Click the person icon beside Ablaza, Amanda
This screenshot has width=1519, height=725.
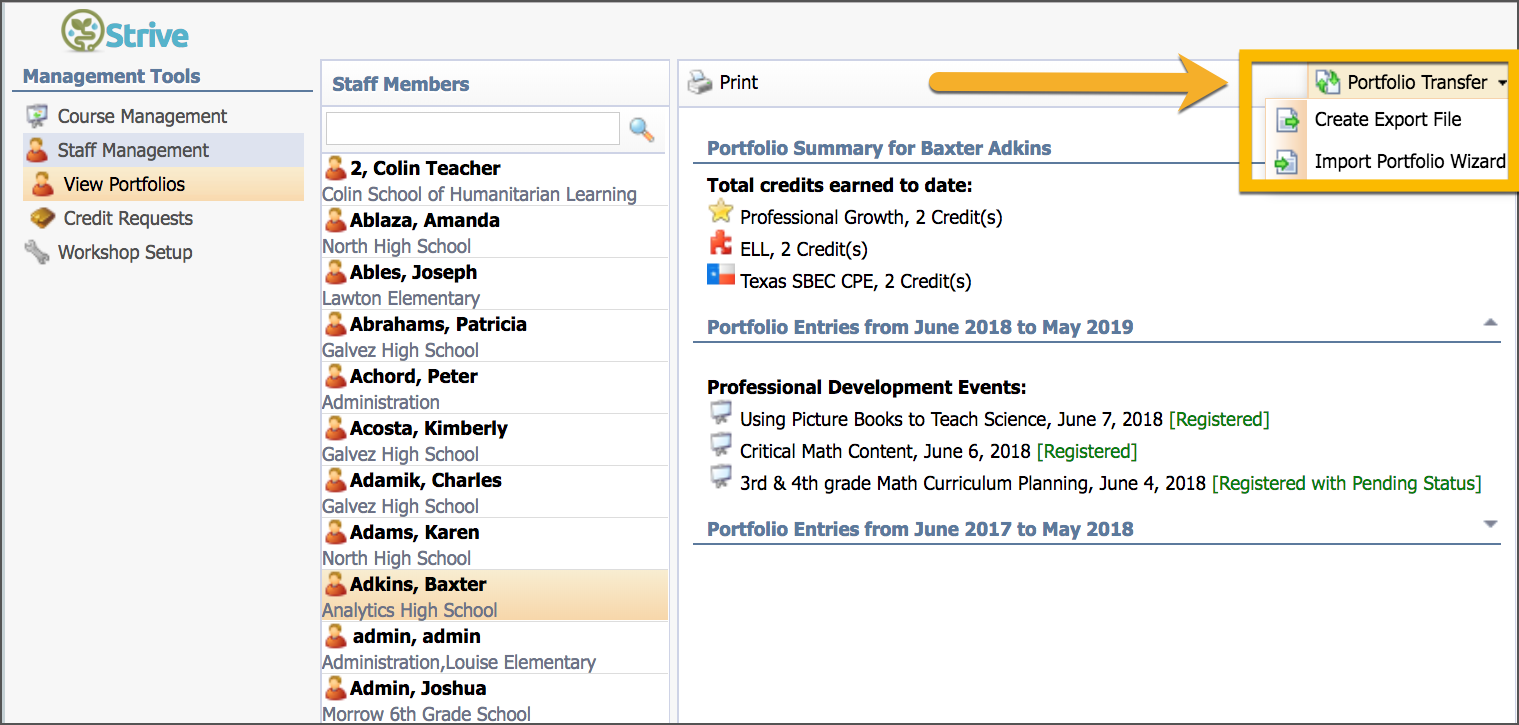pos(336,220)
